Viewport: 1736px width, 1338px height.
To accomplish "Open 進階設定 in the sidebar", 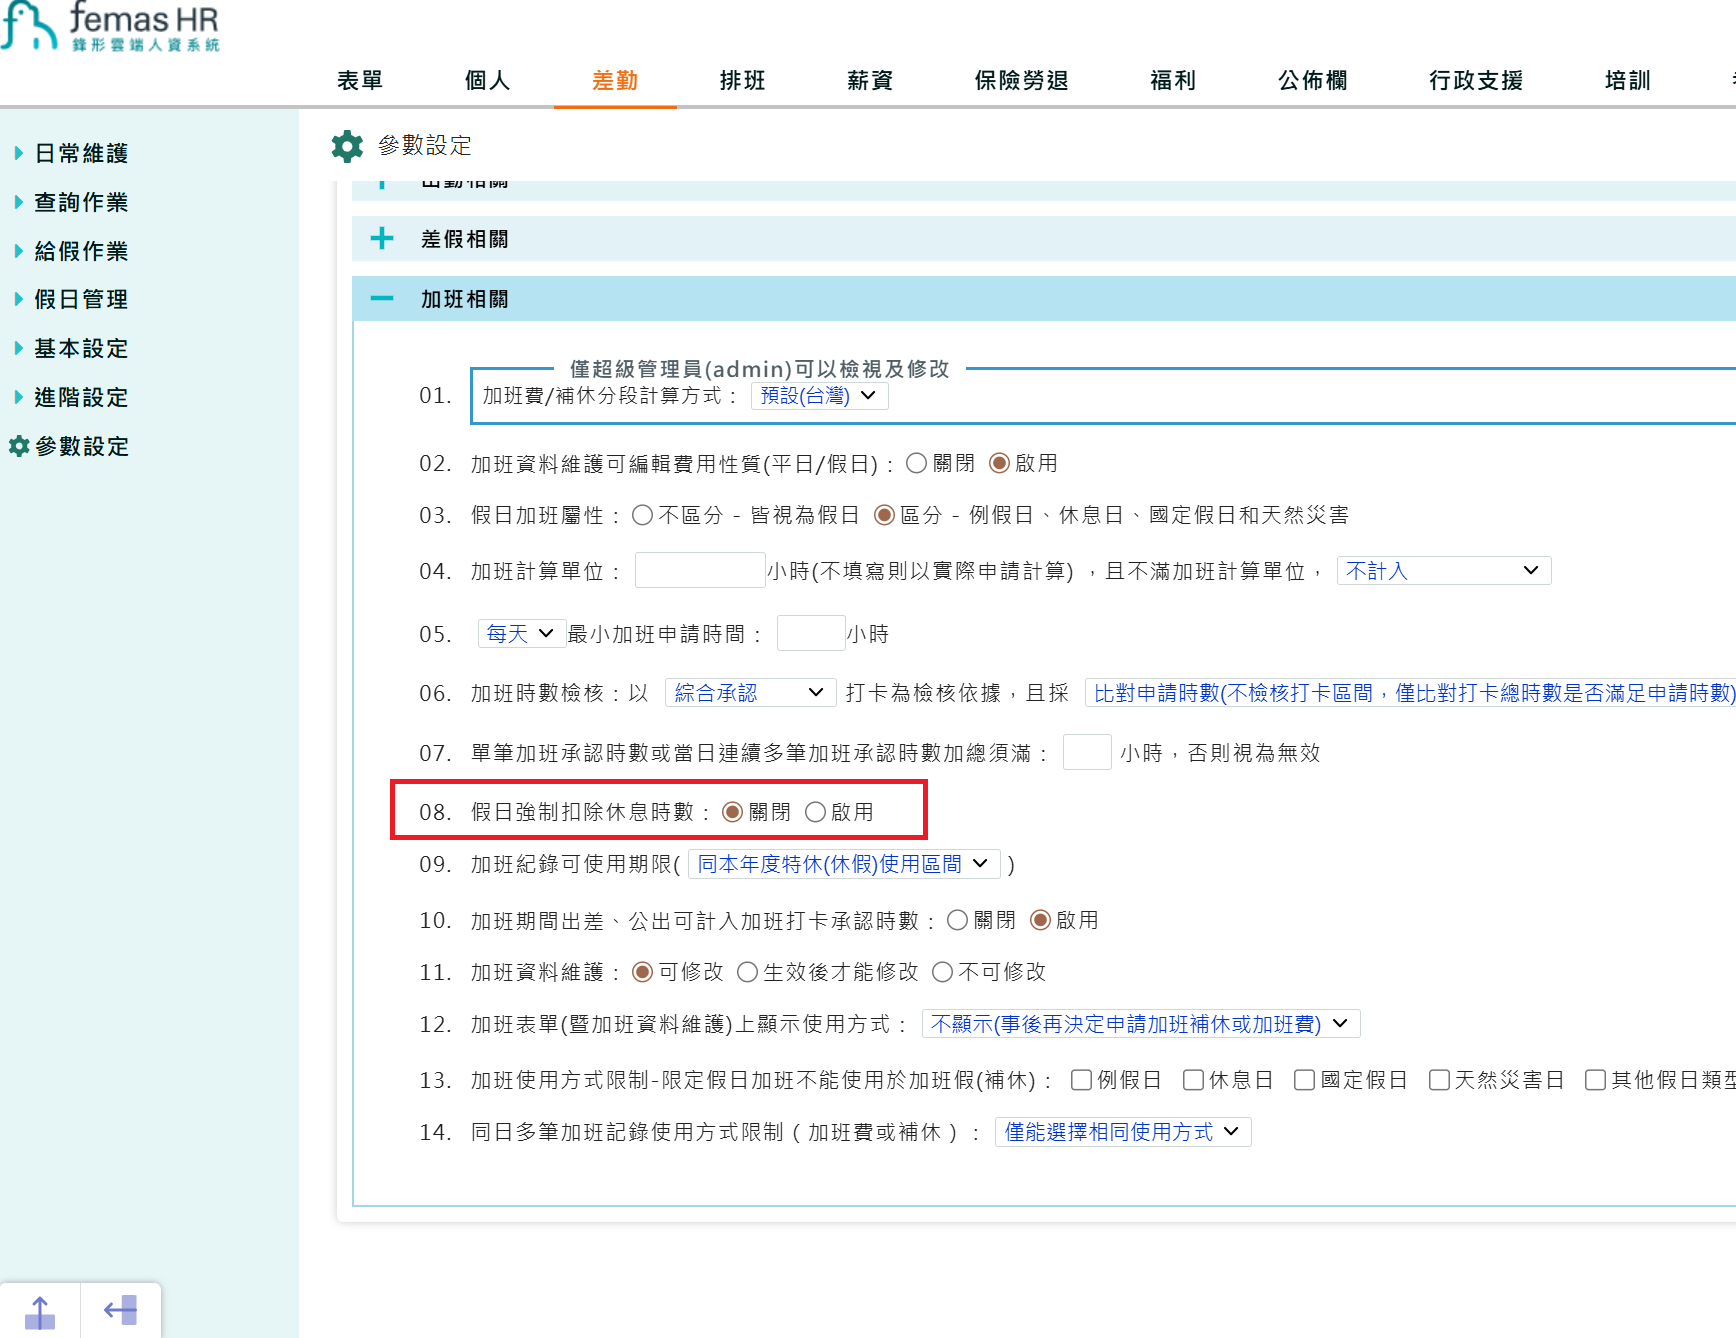I will point(82,397).
